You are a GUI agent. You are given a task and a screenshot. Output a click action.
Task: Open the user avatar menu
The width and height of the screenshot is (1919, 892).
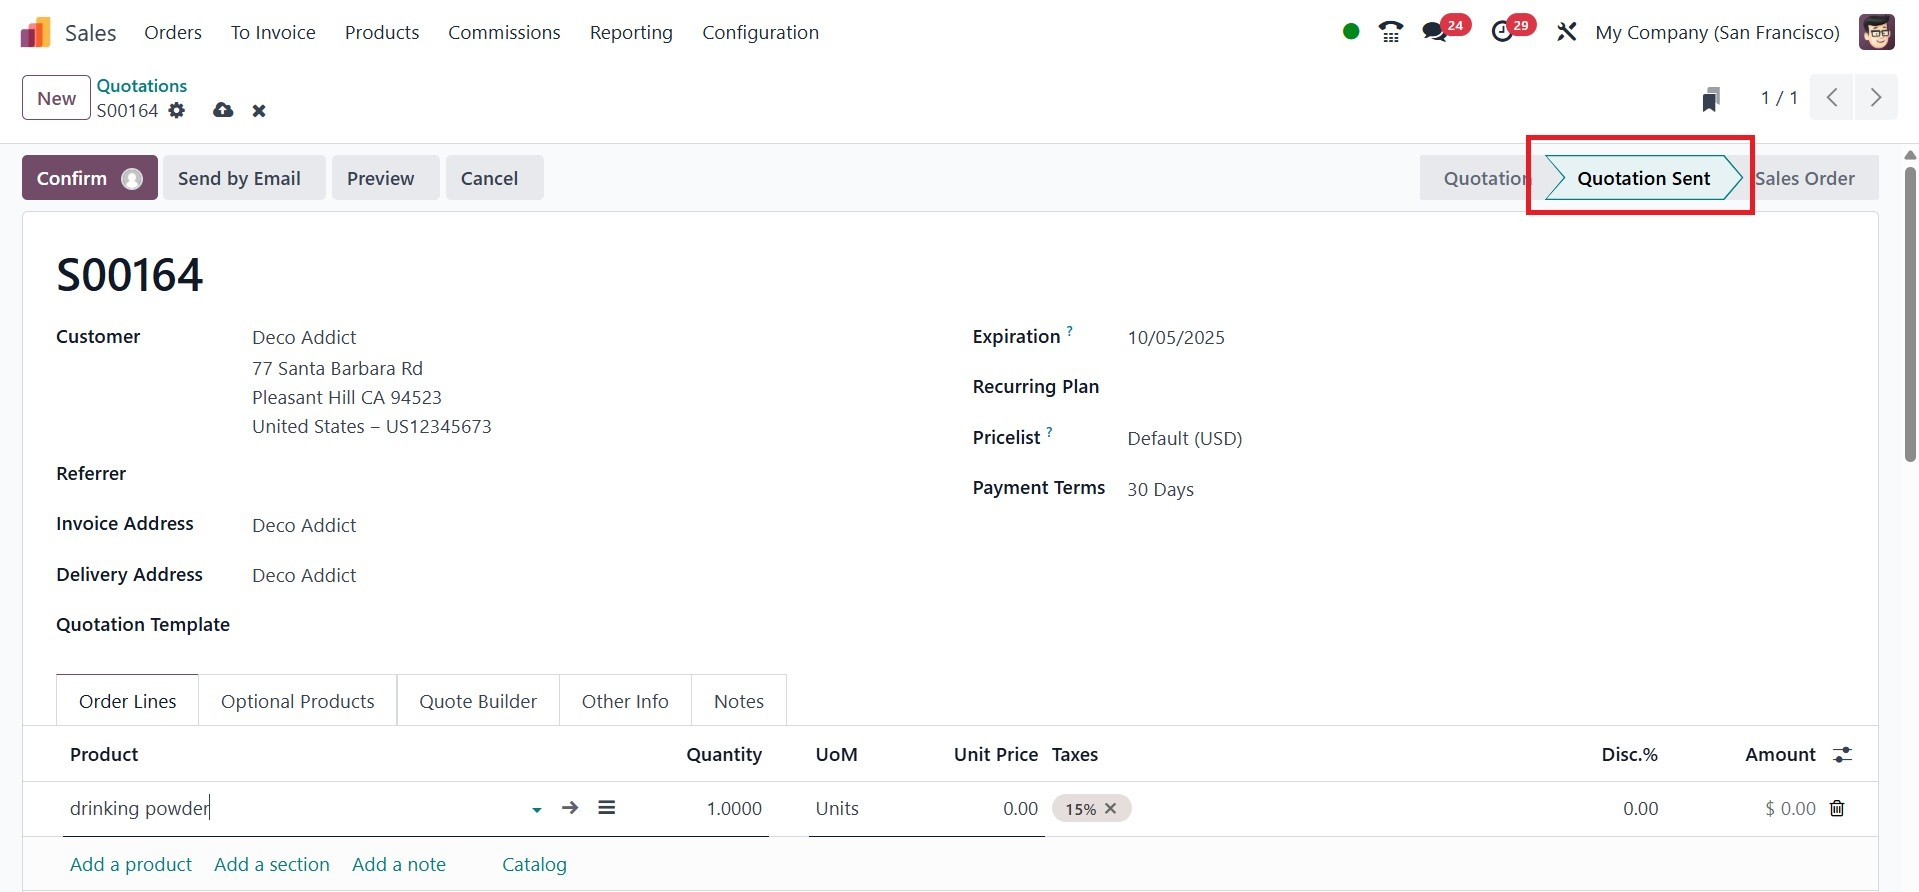click(x=1877, y=32)
